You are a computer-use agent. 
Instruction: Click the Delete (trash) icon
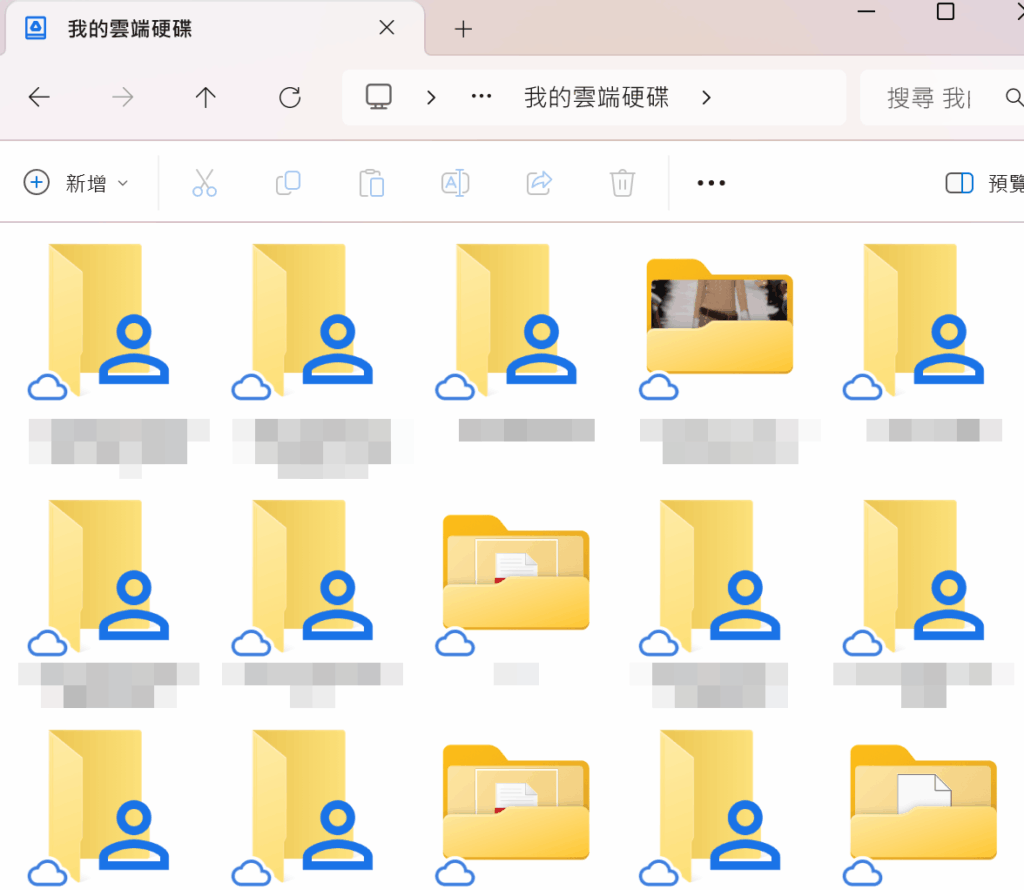[x=622, y=182]
